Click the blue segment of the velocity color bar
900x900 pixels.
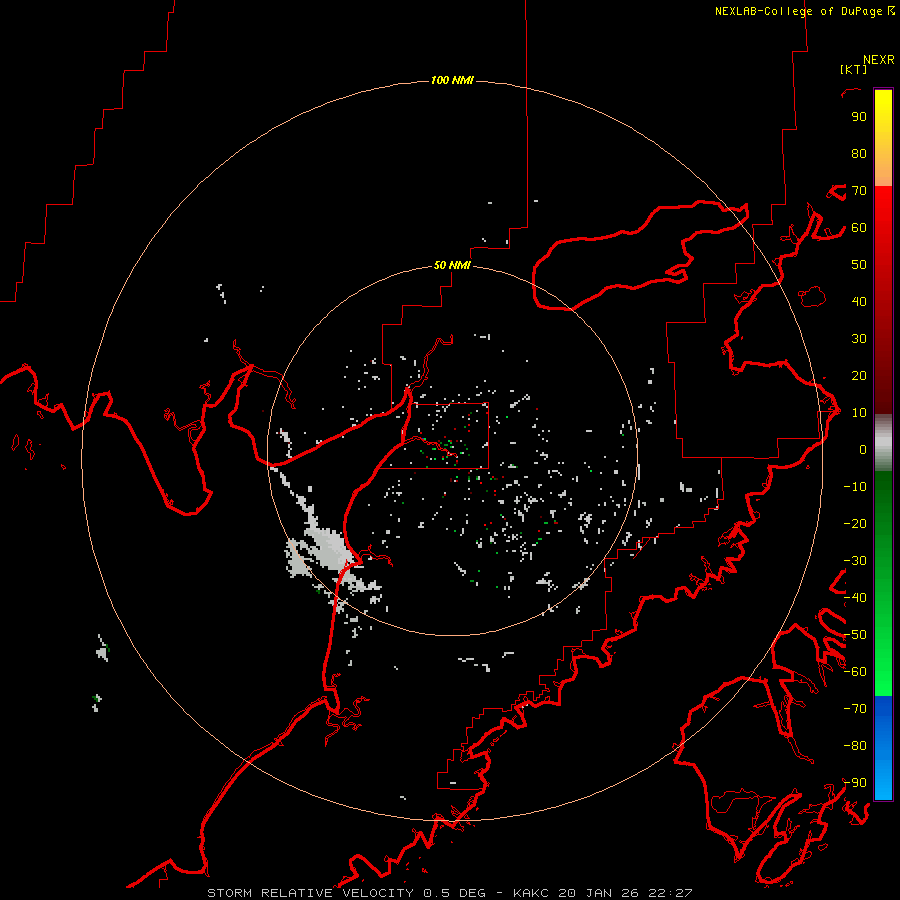click(x=883, y=748)
